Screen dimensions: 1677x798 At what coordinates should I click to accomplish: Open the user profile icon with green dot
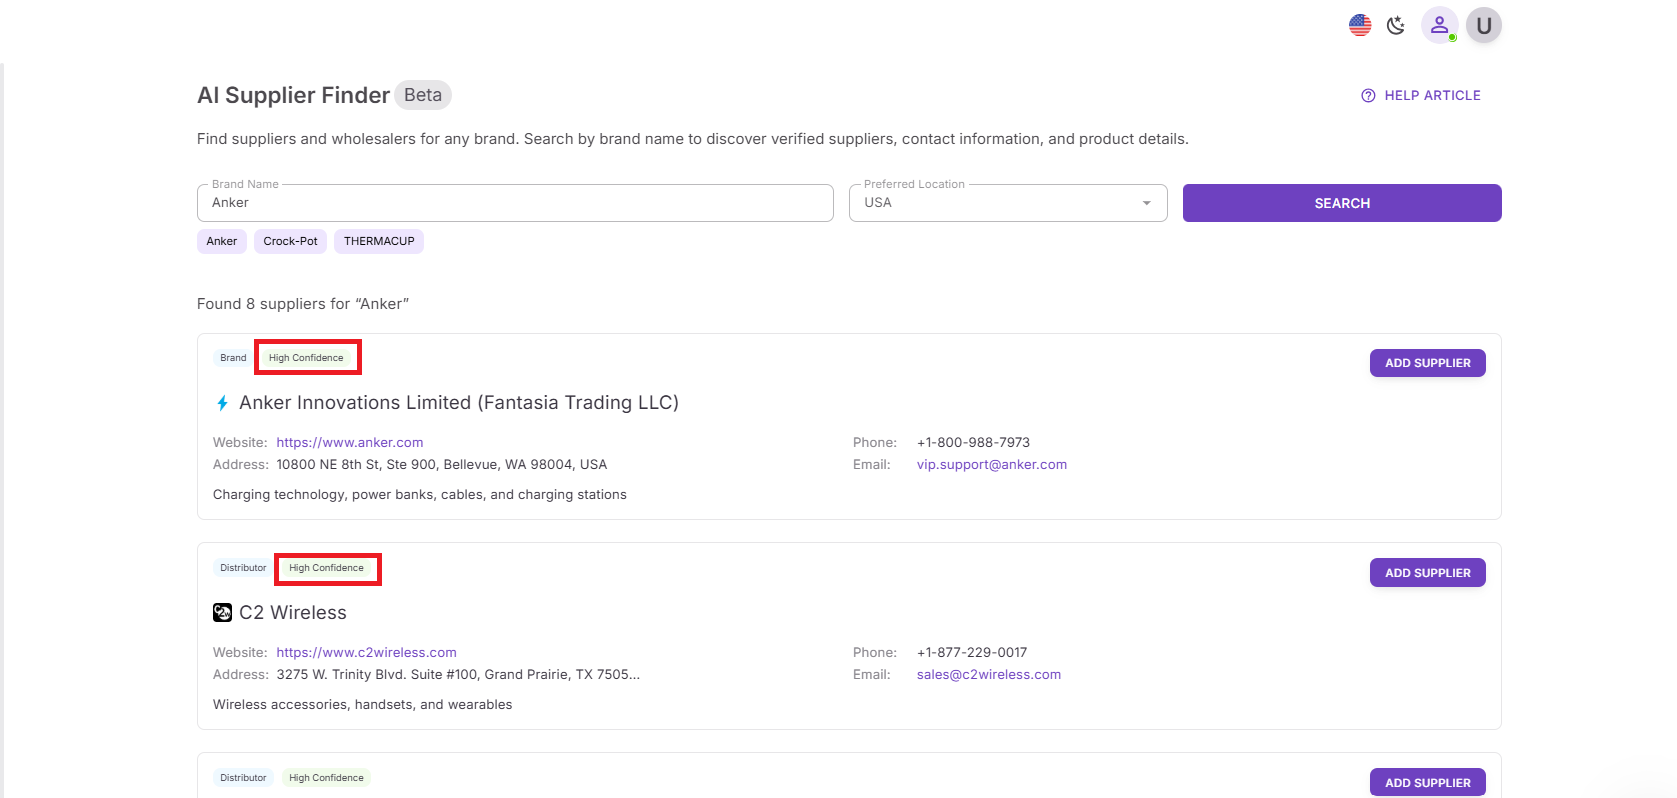pos(1440,25)
